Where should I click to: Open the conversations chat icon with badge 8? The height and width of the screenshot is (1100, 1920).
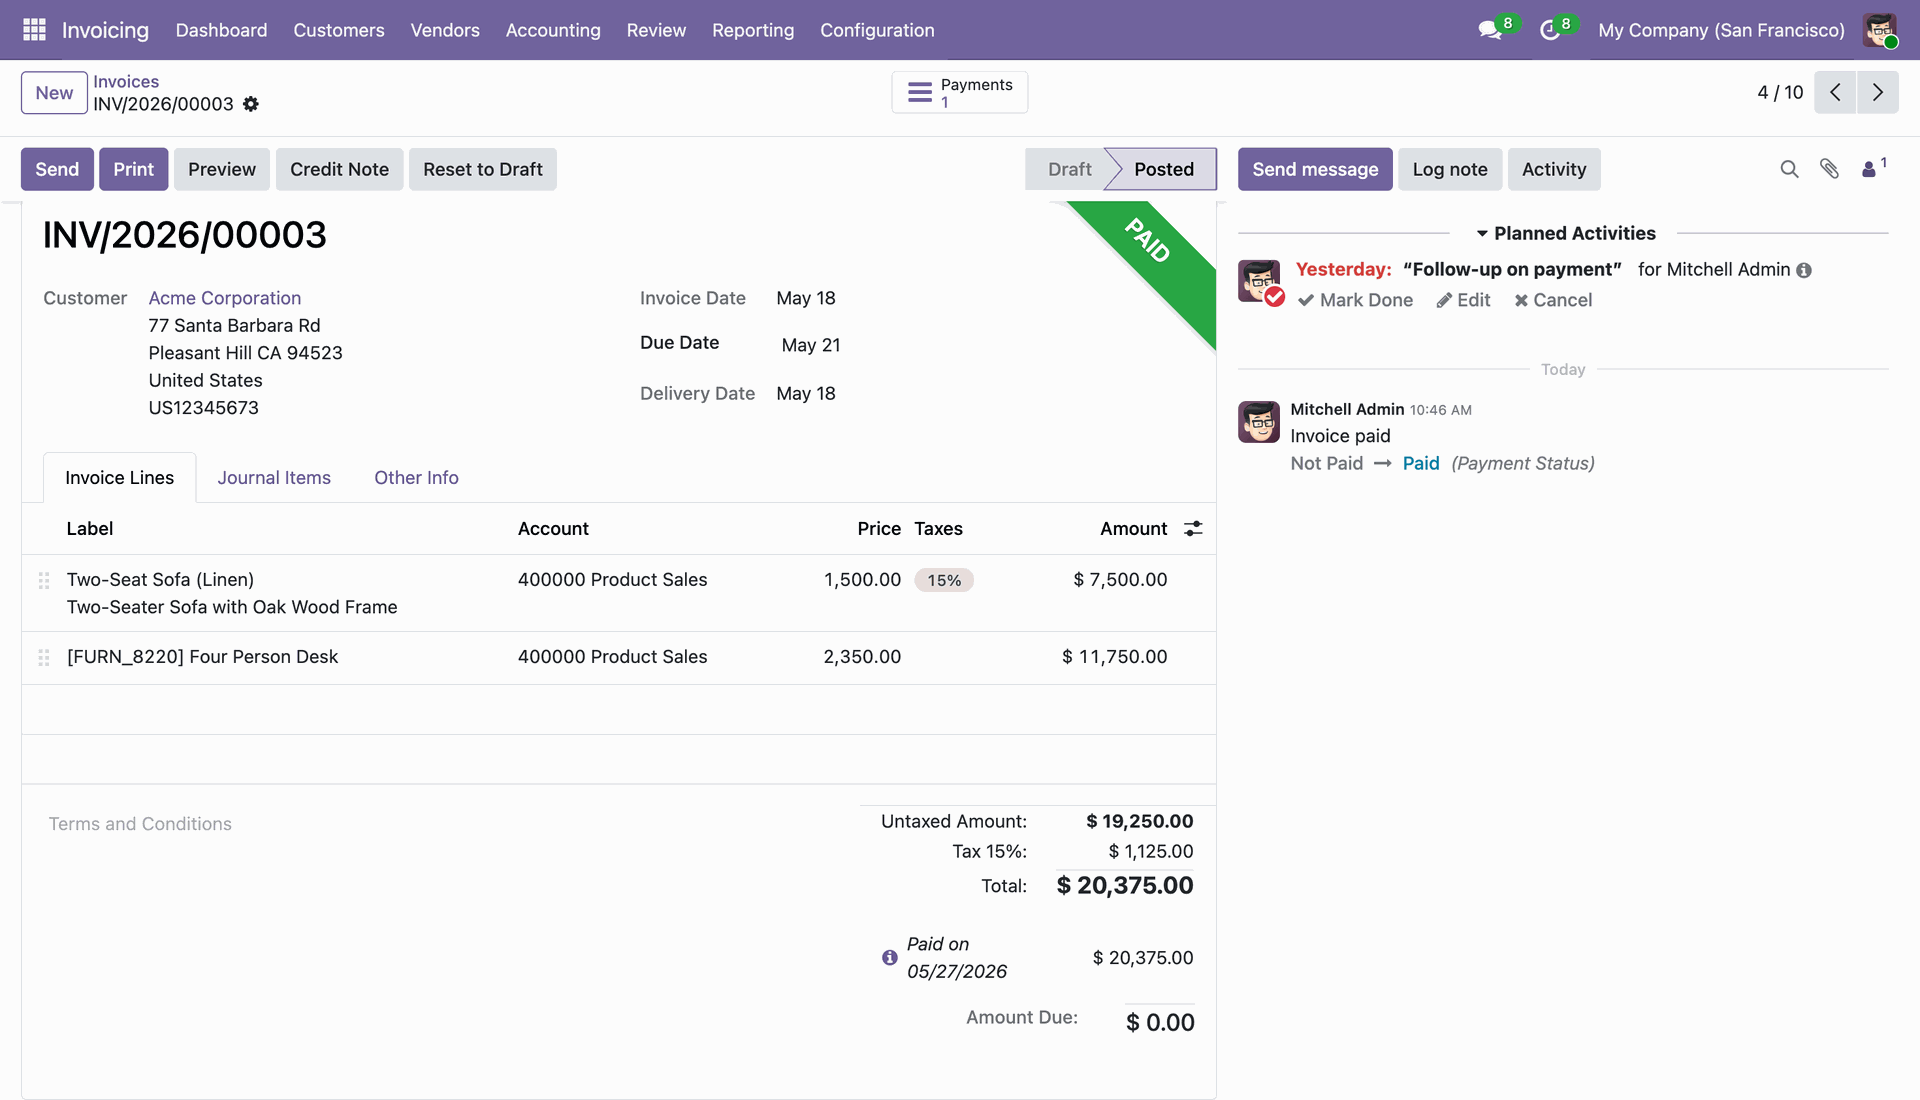coord(1490,30)
